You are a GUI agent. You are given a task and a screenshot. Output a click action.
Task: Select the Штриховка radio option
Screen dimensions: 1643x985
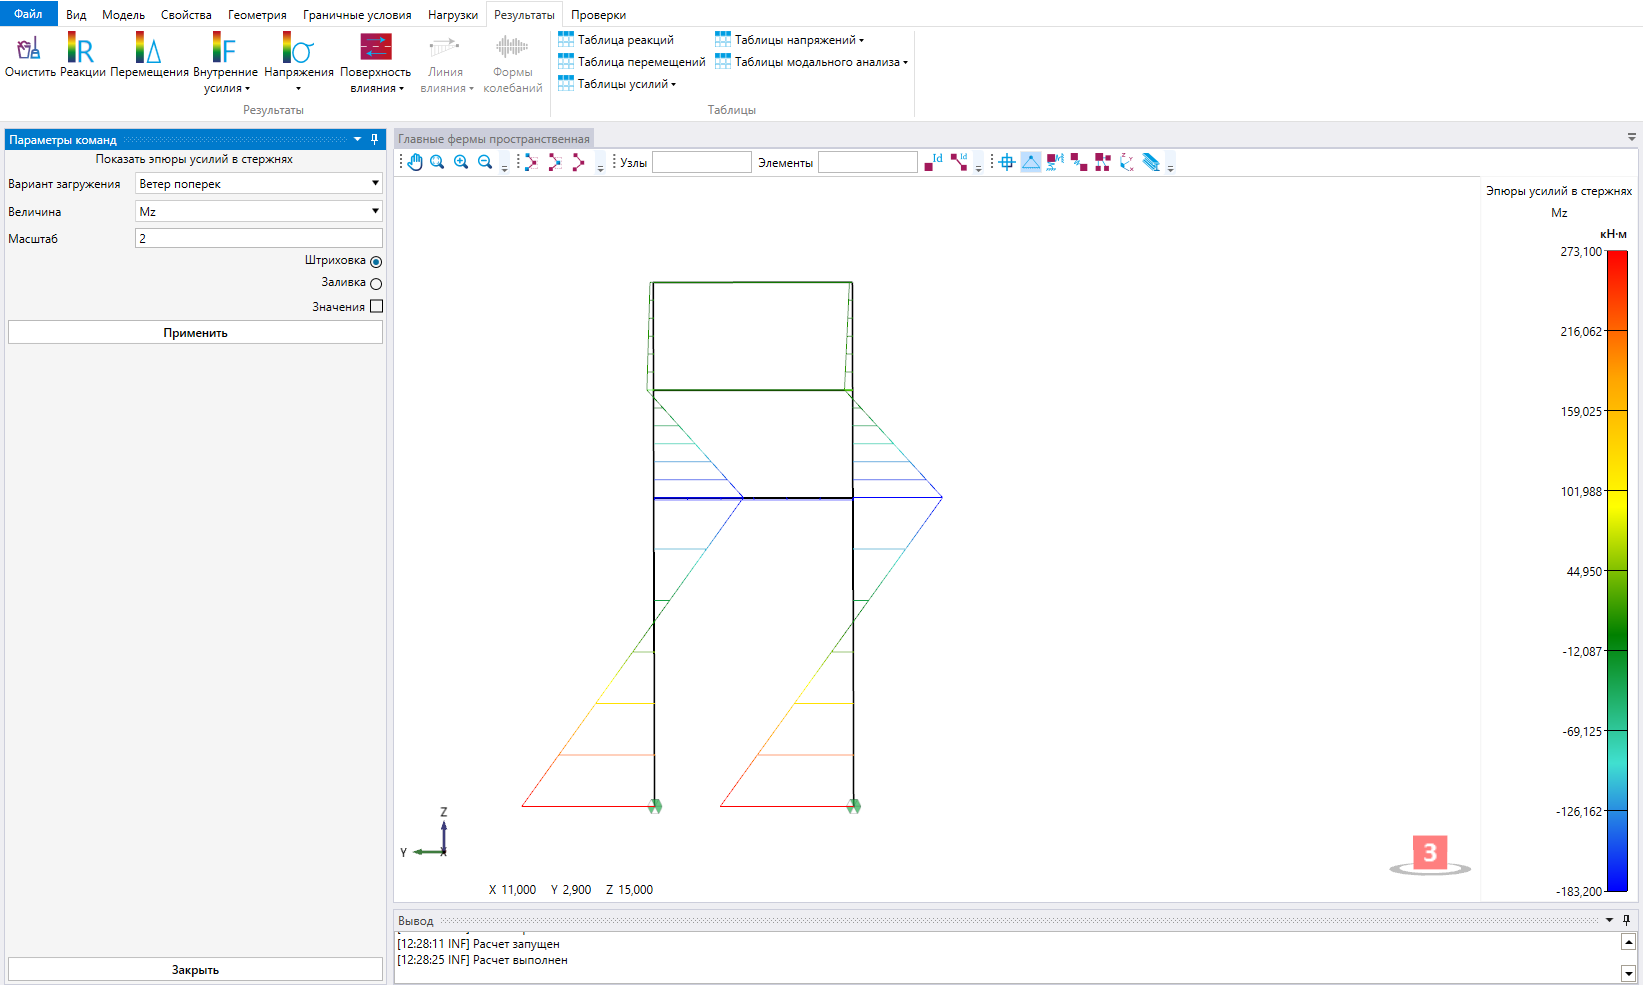point(376,262)
